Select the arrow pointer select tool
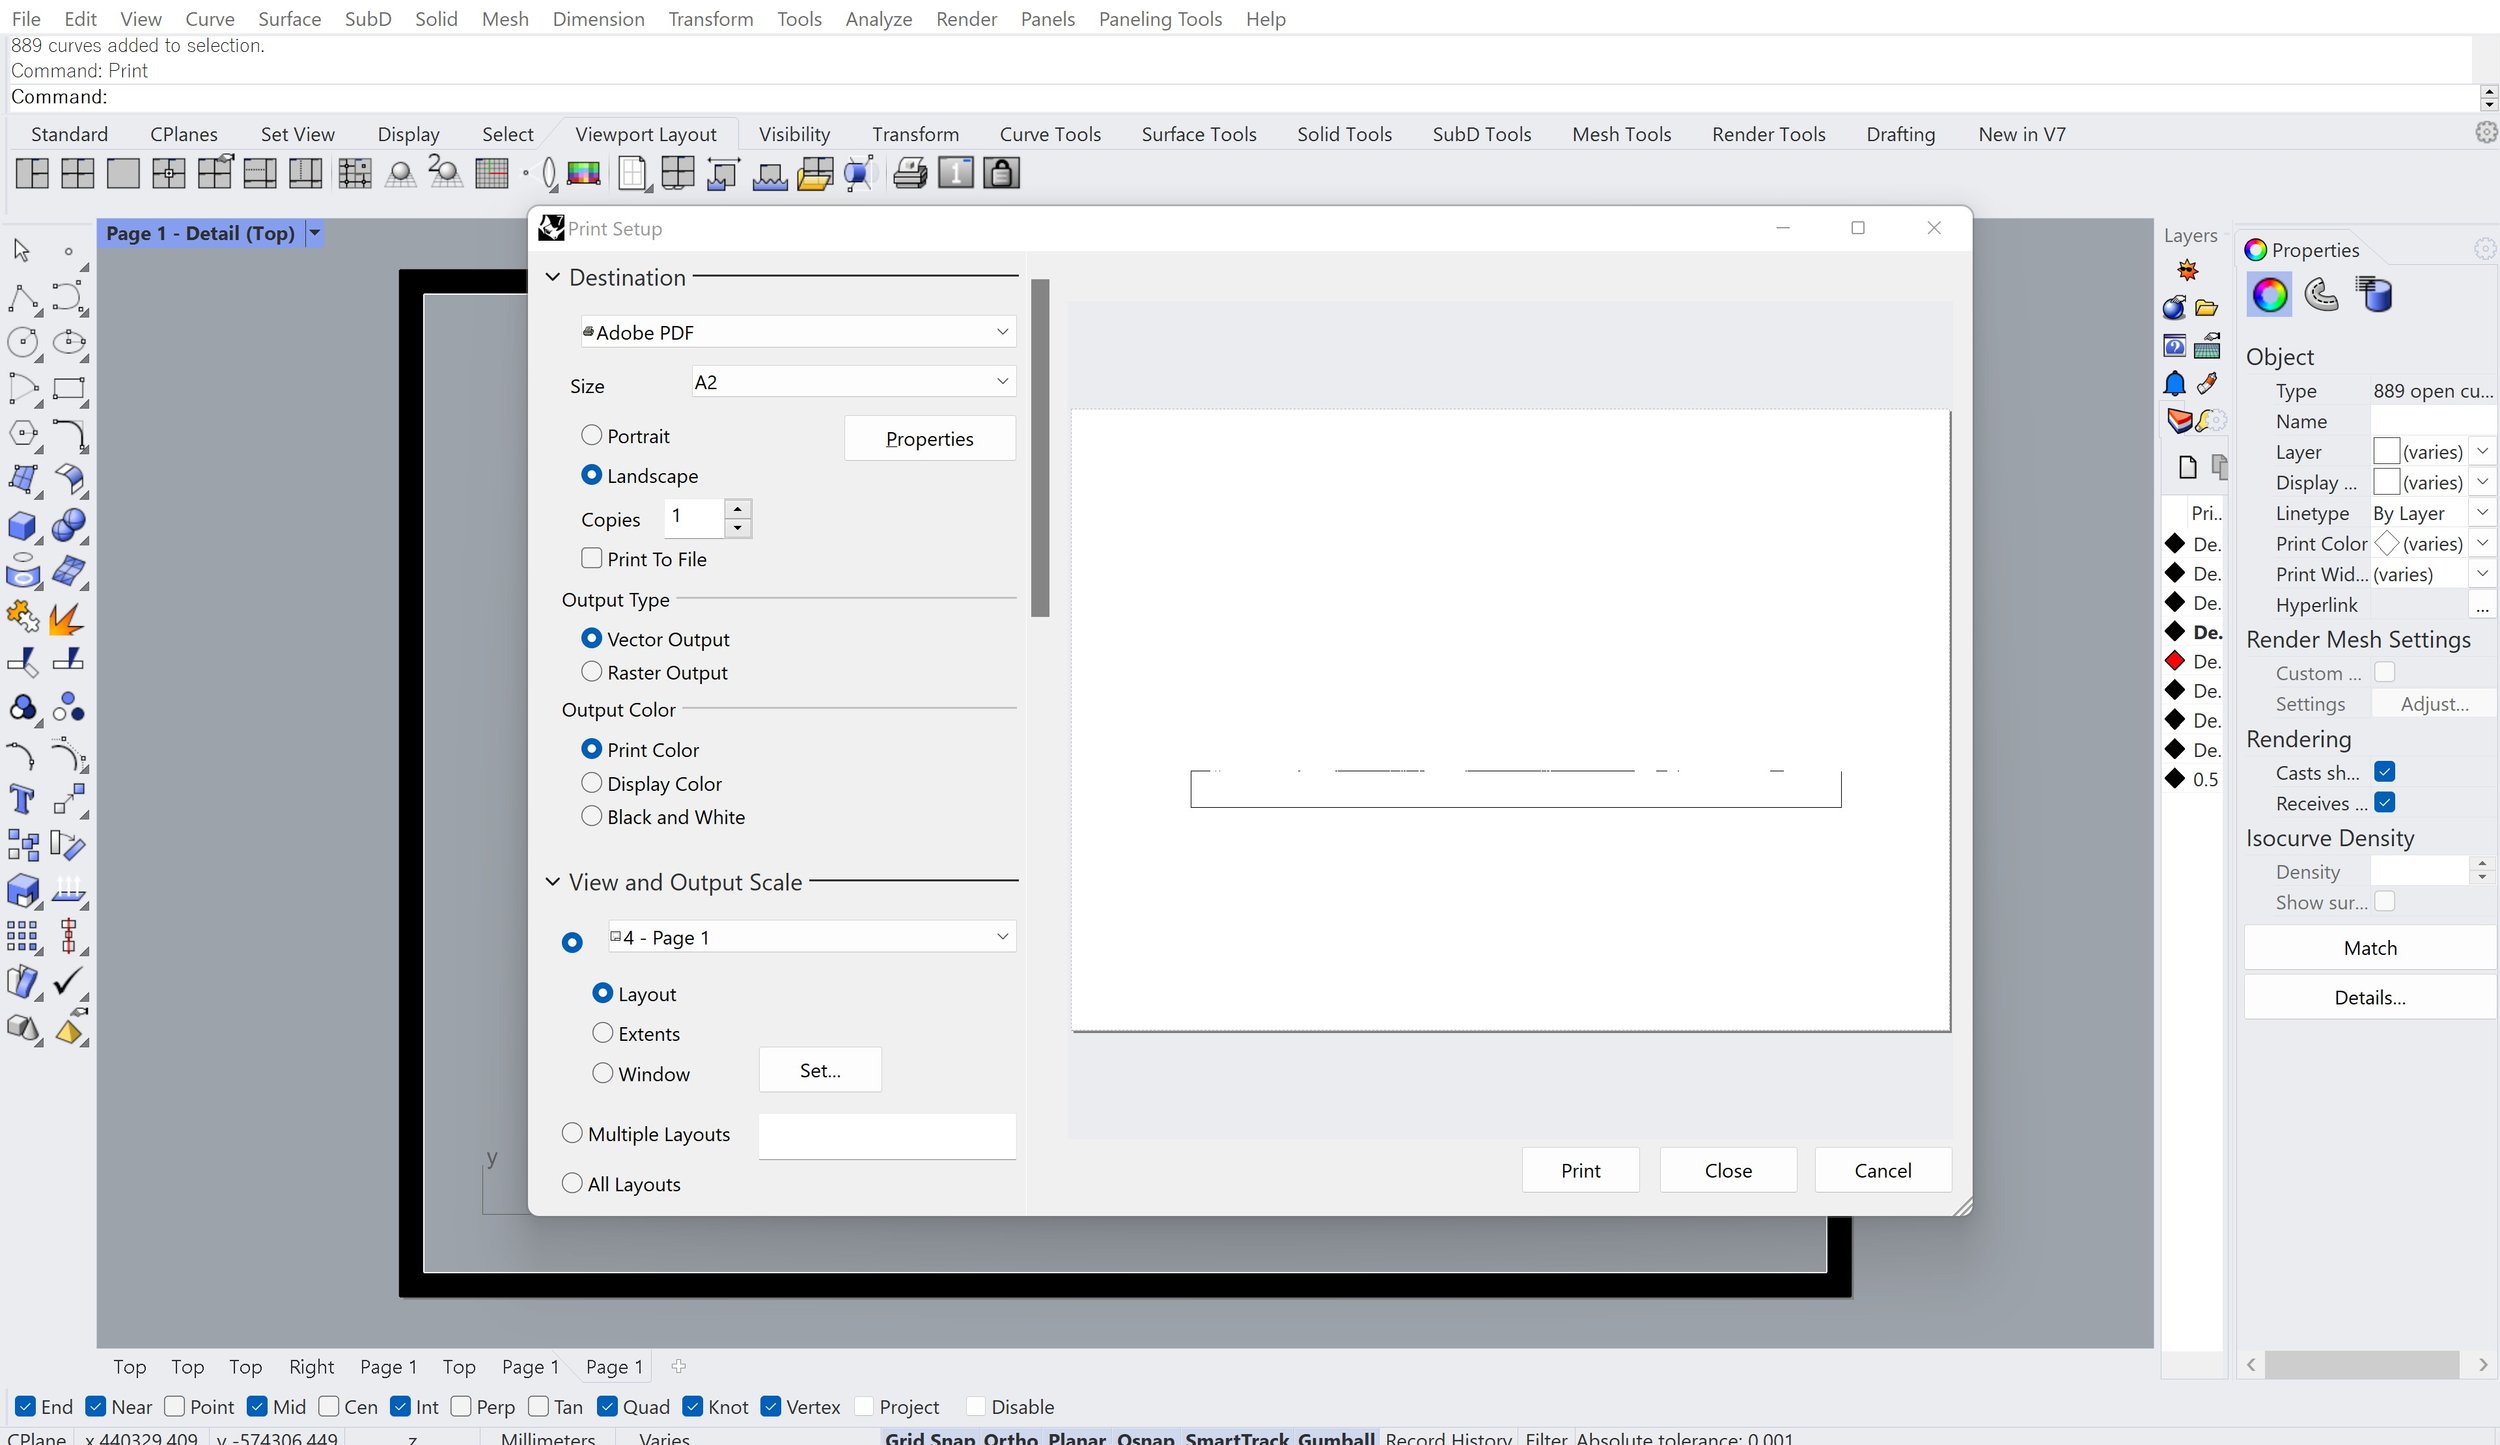This screenshot has height=1445, width=2500. point(22,250)
